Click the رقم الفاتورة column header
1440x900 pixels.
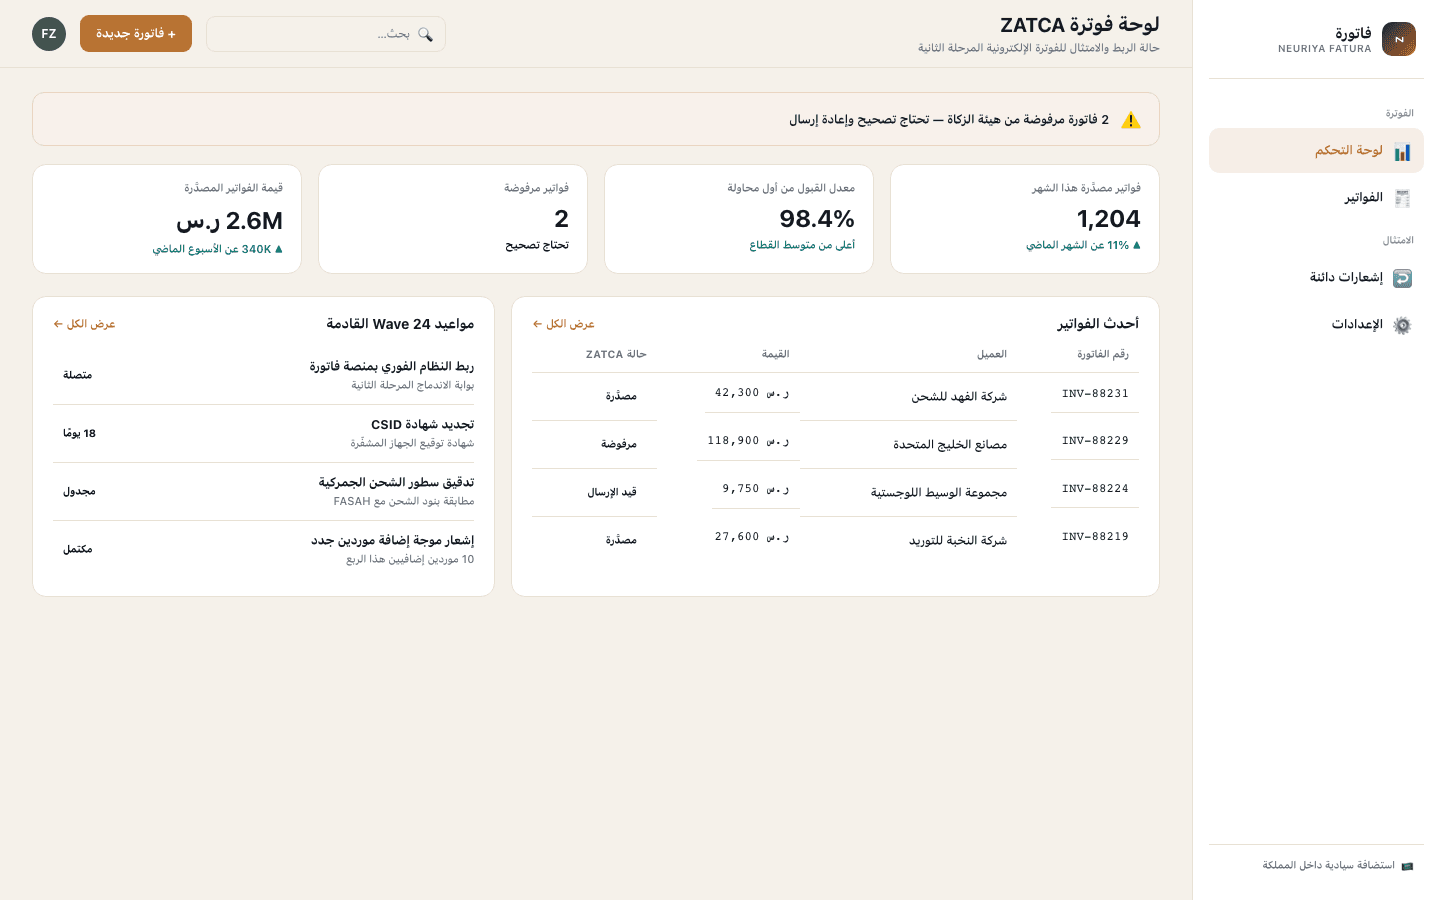click(x=1103, y=354)
